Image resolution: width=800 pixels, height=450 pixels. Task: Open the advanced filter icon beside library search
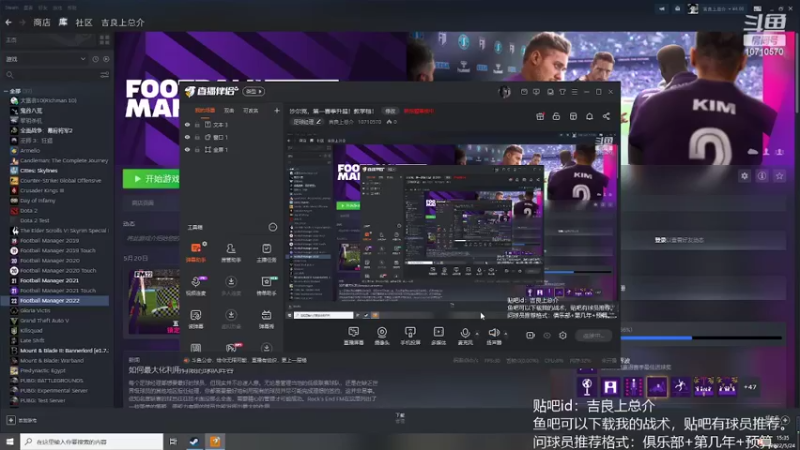click(105, 75)
